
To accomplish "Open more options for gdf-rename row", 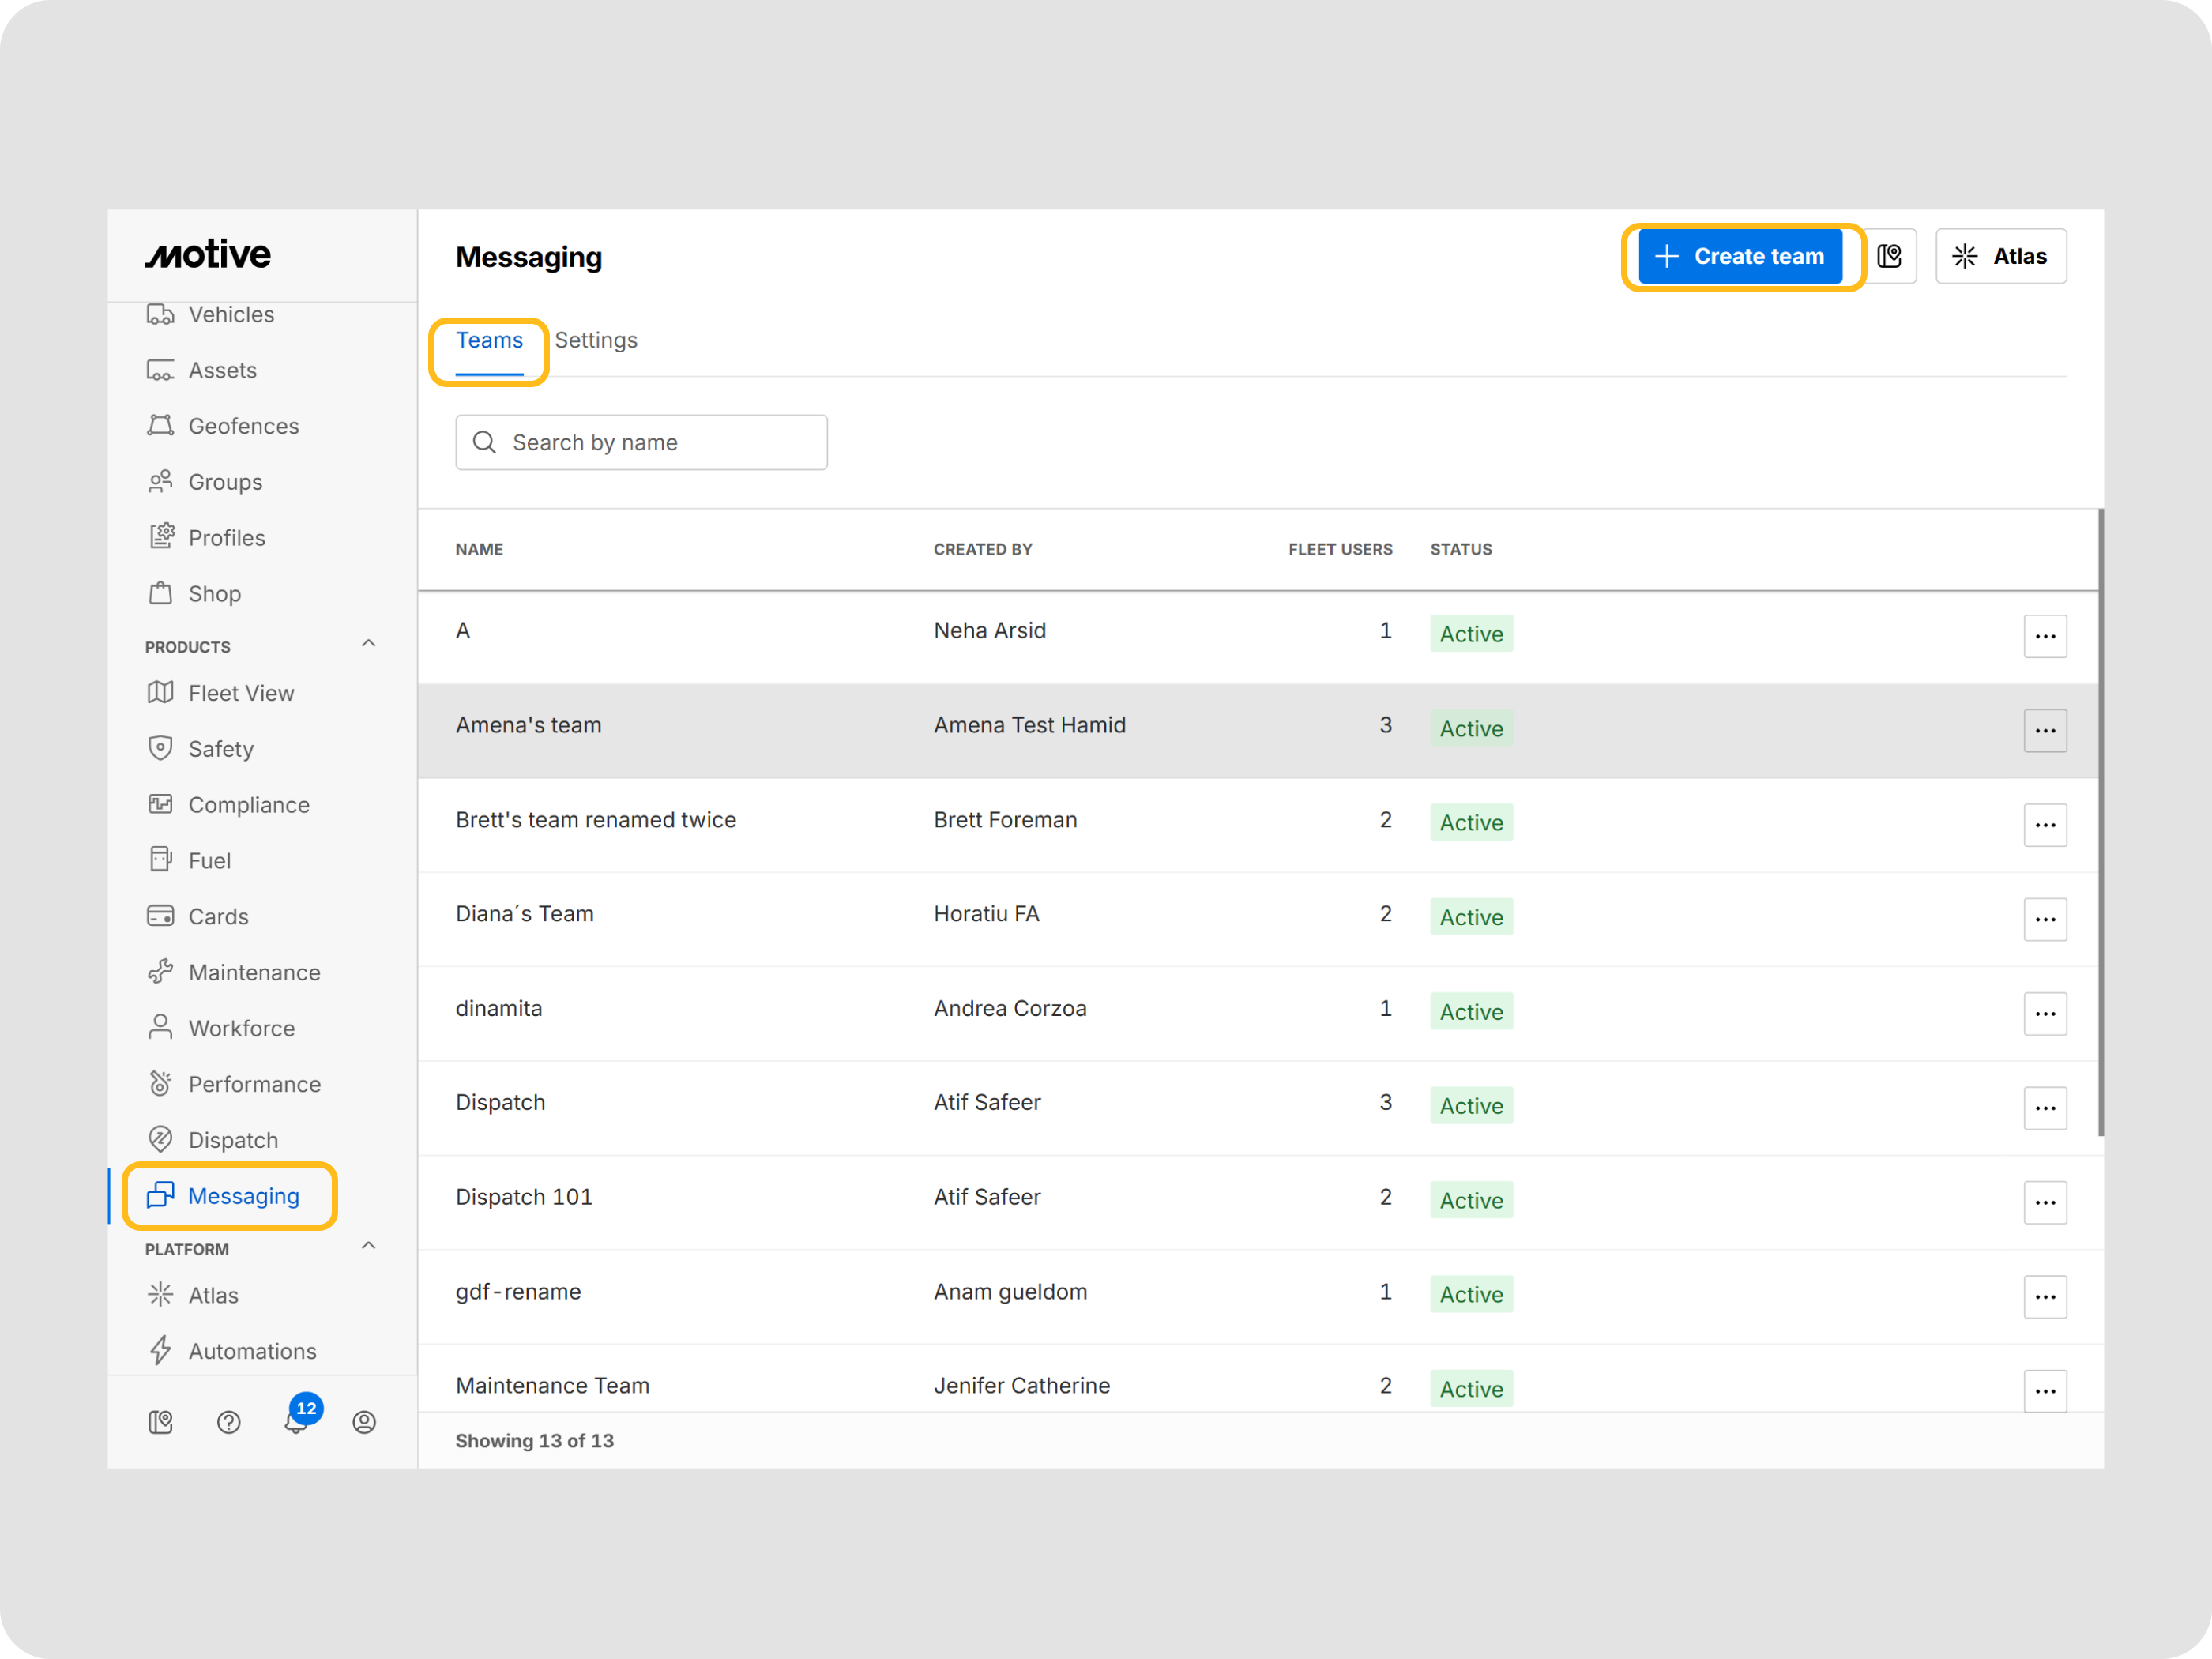I will pos(2045,1297).
